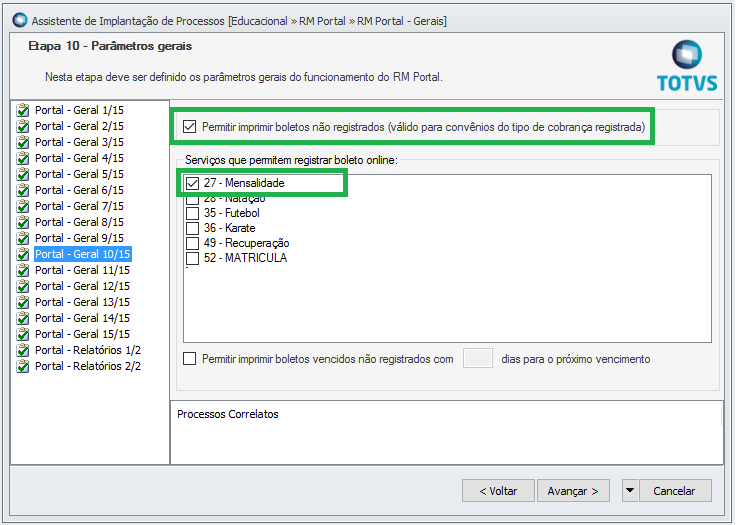Click the checkmark icon beside Portal - Geral 12/15
Viewport: 750px width, 525px height.
click(x=22, y=286)
